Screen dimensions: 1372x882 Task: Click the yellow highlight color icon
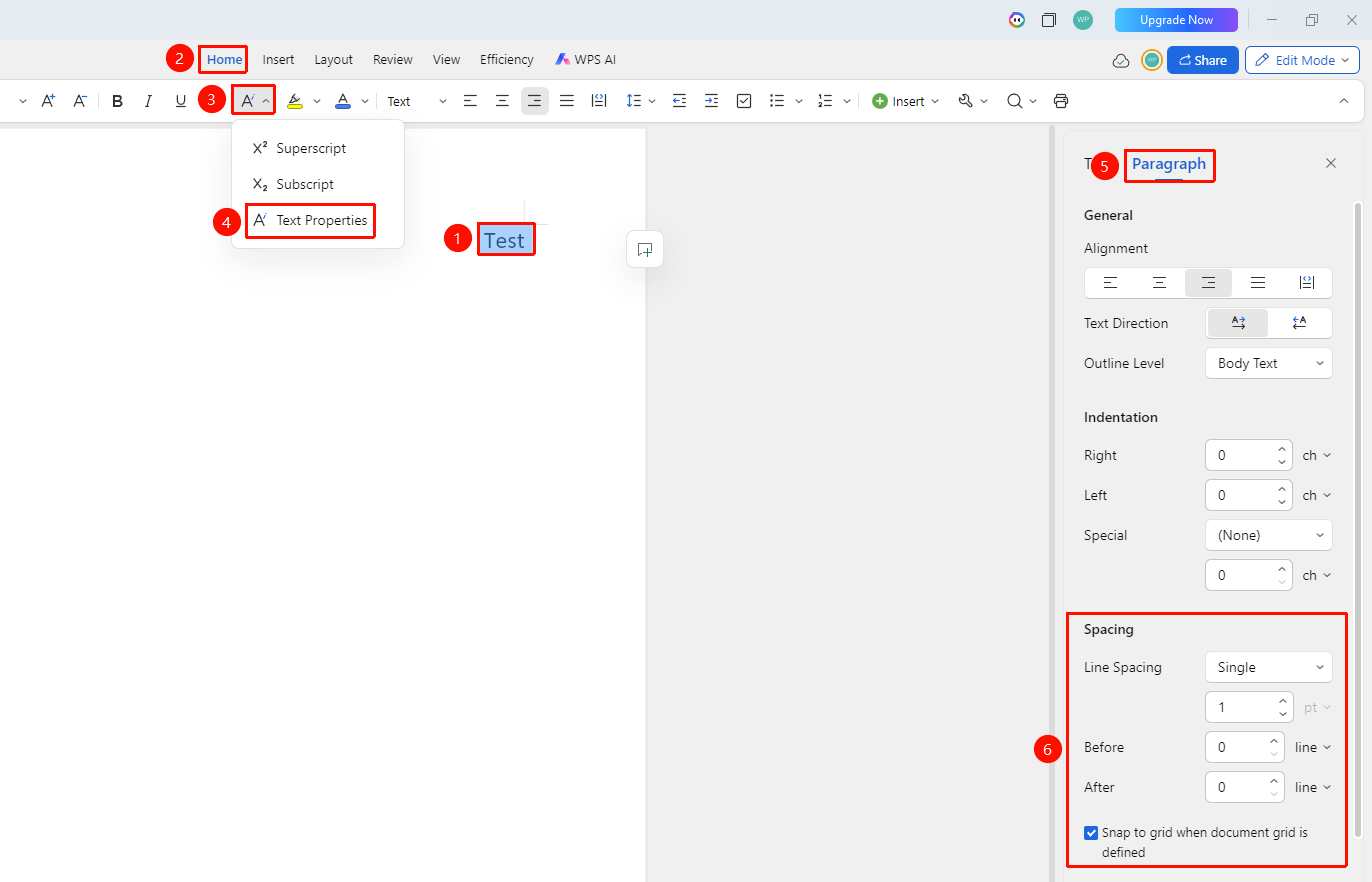coord(295,101)
